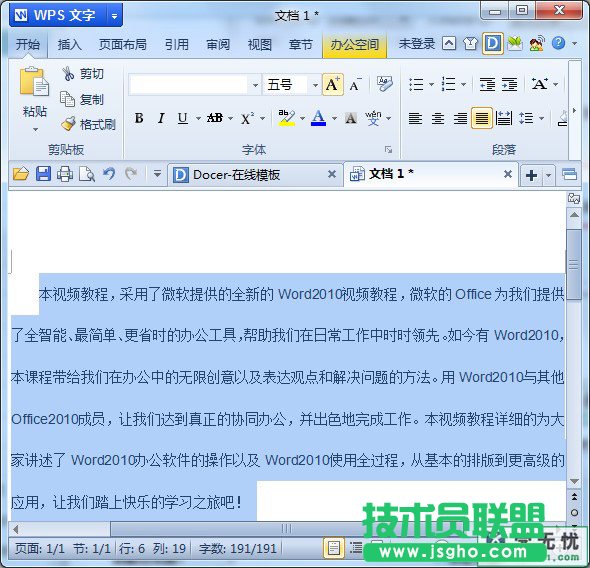The width and height of the screenshot is (590, 568).
Task: Click the undo arrow
Action: [x=109, y=174]
